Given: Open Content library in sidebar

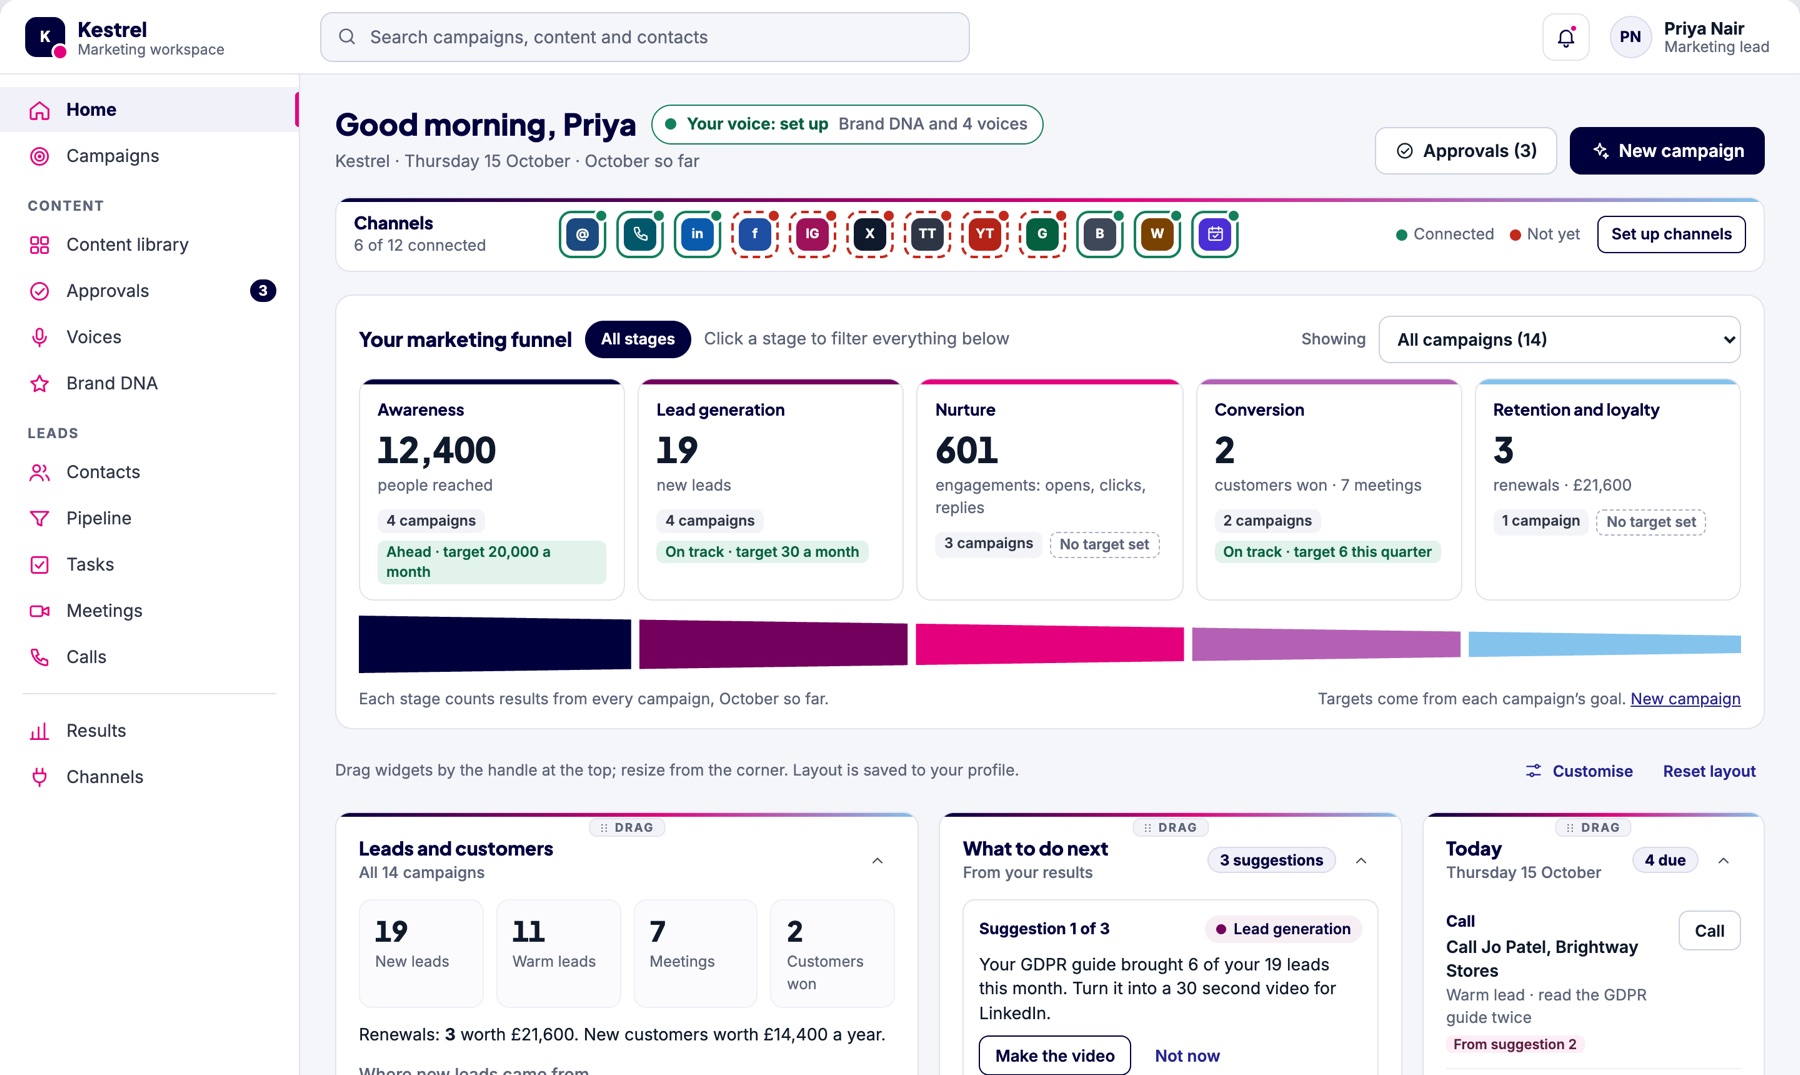Looking at the screenshot, I should coord(149,245).
